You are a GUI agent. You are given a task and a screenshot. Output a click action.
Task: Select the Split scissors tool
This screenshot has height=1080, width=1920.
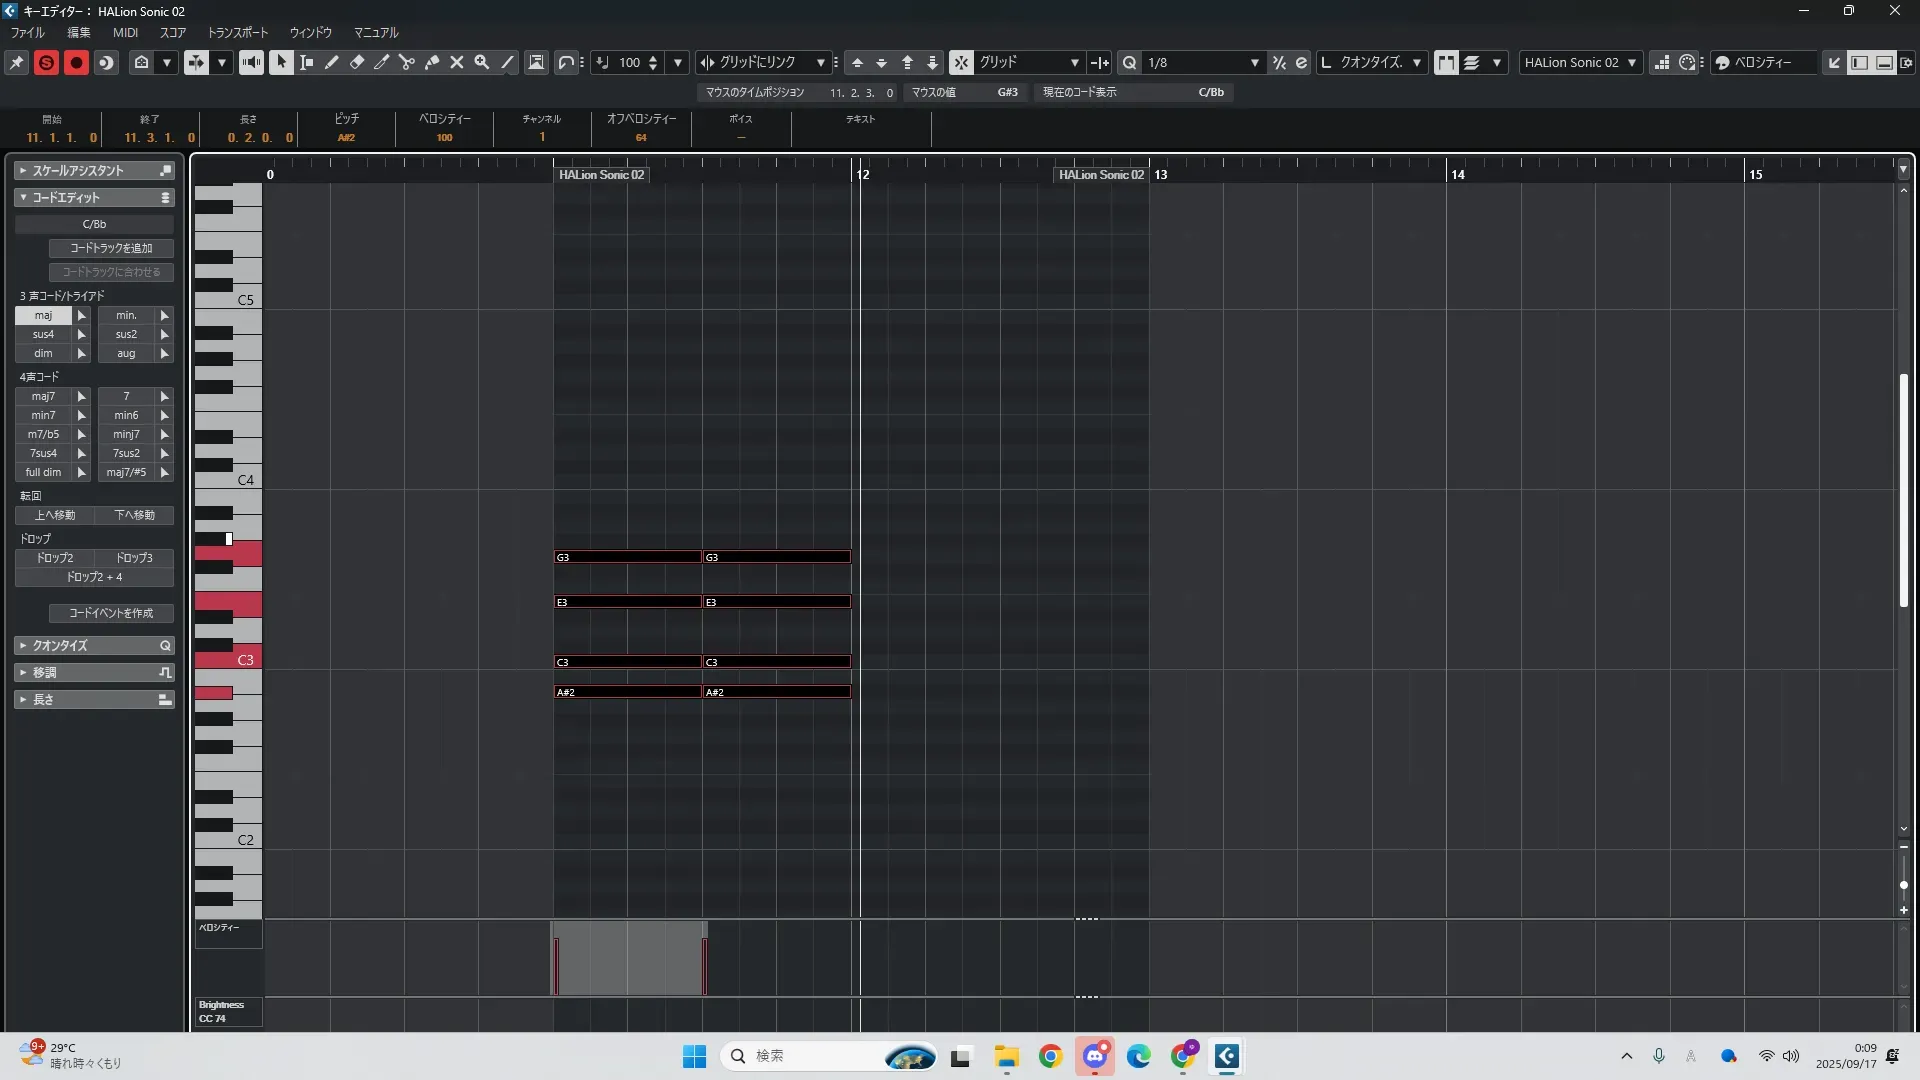click(x=407, y=62)
